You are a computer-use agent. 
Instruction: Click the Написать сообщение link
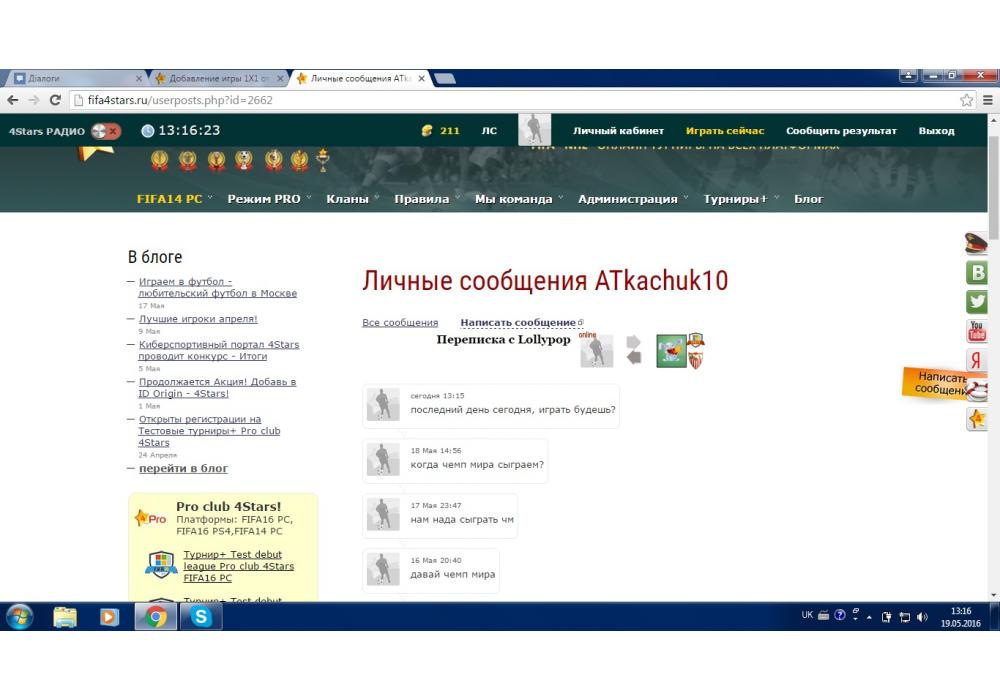tap(518, 323)
